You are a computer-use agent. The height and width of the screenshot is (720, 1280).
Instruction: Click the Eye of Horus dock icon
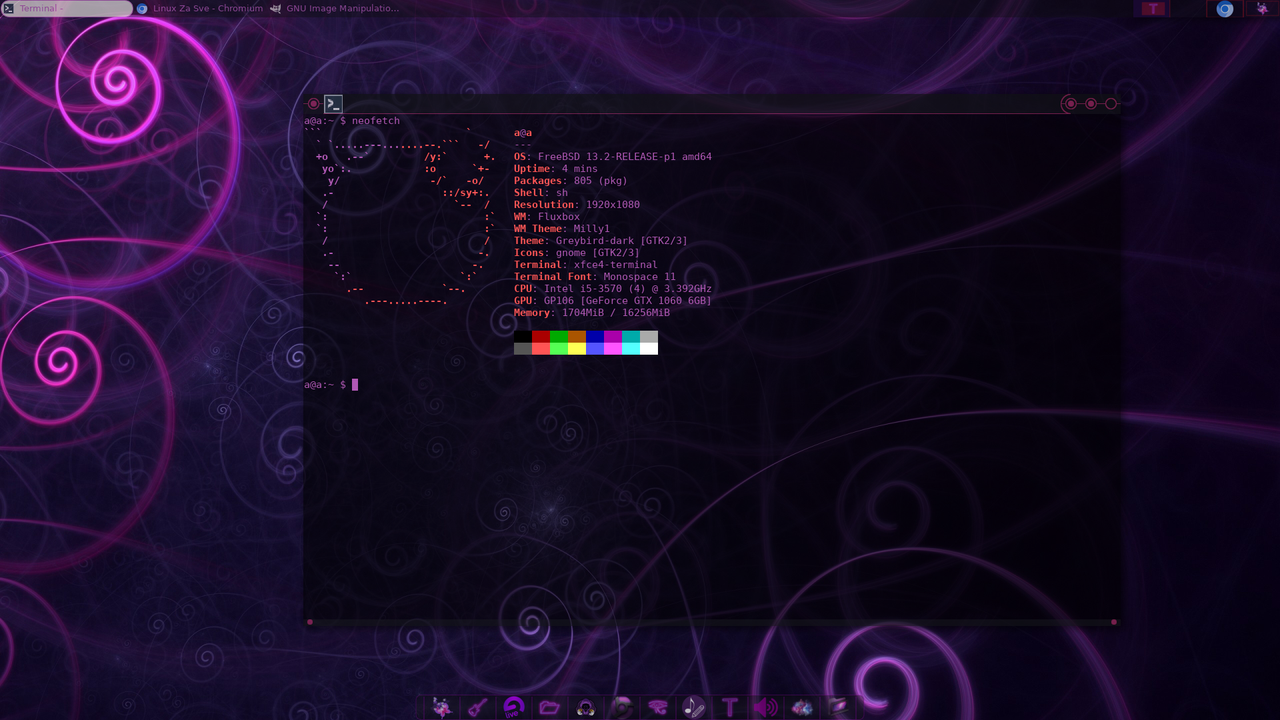[x=657, y=707]
